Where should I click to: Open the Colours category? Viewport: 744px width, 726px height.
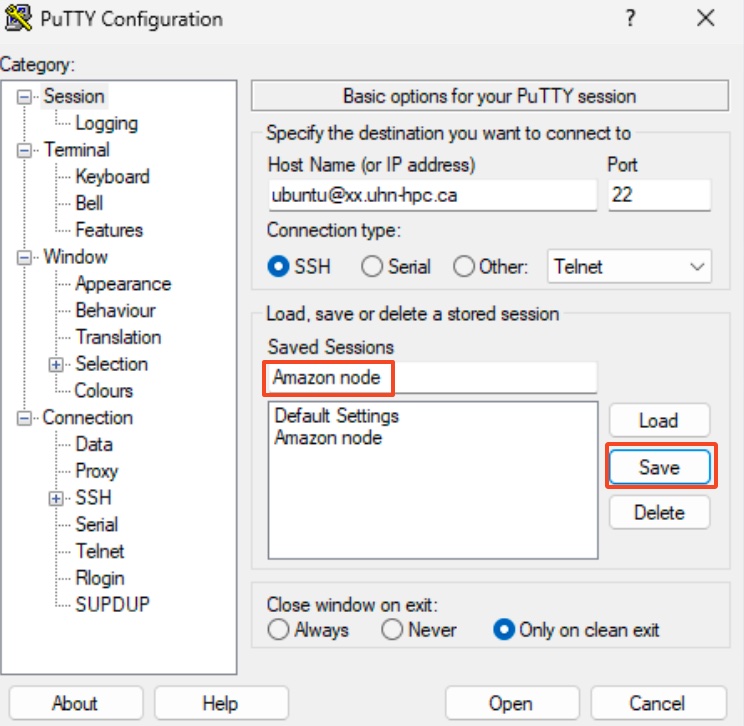(x=104, y=391)
